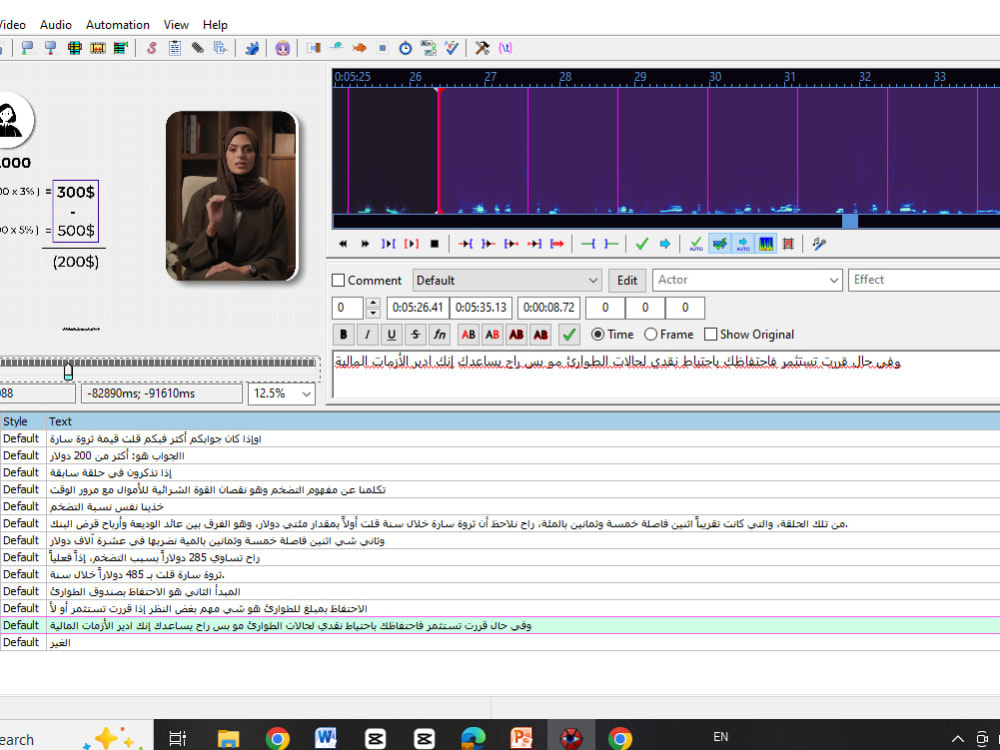This screenshot has height=750, width=1000.
Task: Open font face name fn button
Action: [439, 334]
